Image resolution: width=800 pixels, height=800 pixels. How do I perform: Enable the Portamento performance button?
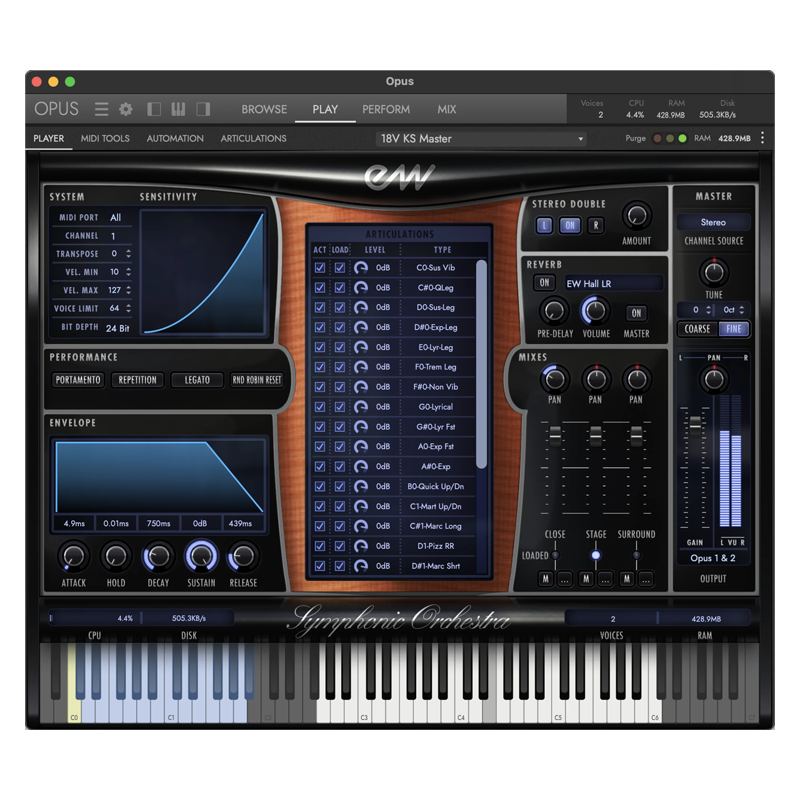tap(78, 380)
